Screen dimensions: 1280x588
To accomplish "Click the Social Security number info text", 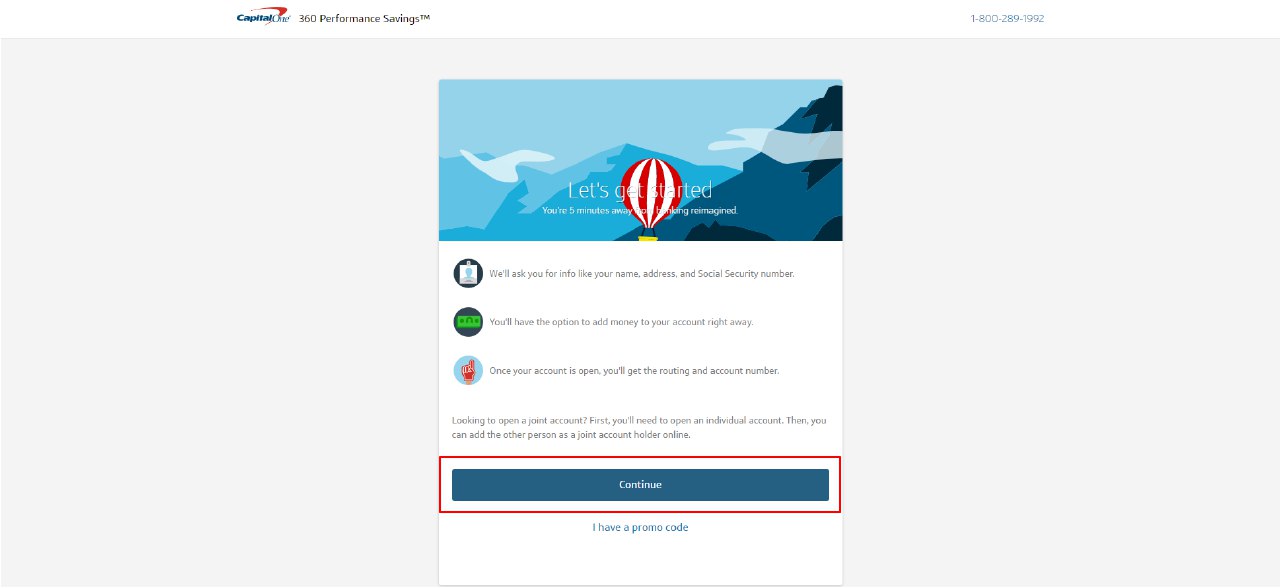I will click(x=642, y=273).
